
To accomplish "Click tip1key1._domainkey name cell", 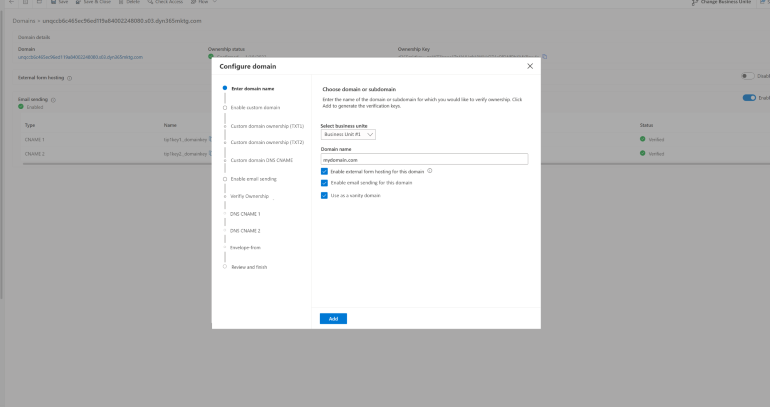I will (x=185, y=140).
